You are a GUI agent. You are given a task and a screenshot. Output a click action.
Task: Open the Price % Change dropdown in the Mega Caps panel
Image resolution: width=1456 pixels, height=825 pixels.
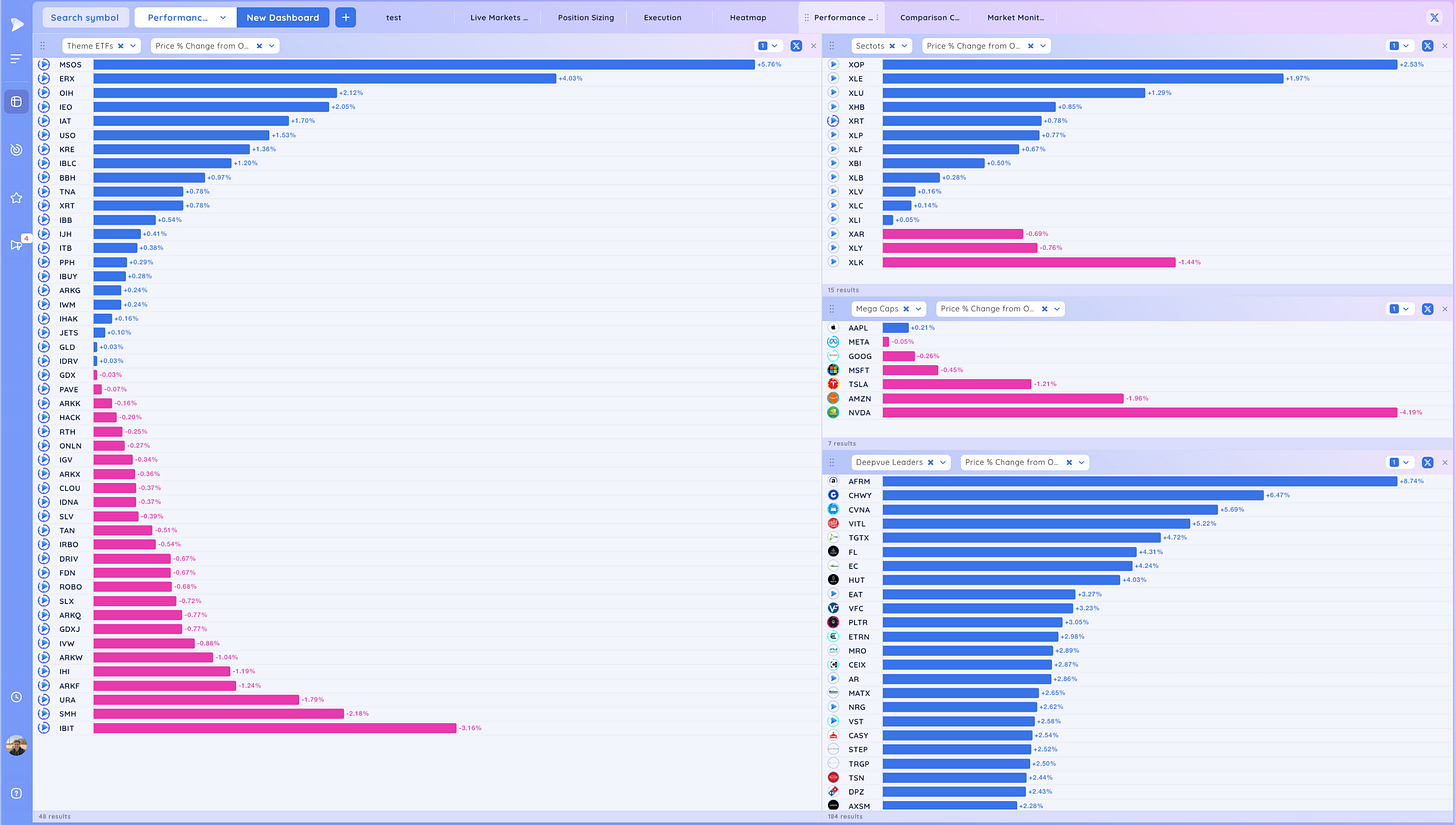(1058, 309)
